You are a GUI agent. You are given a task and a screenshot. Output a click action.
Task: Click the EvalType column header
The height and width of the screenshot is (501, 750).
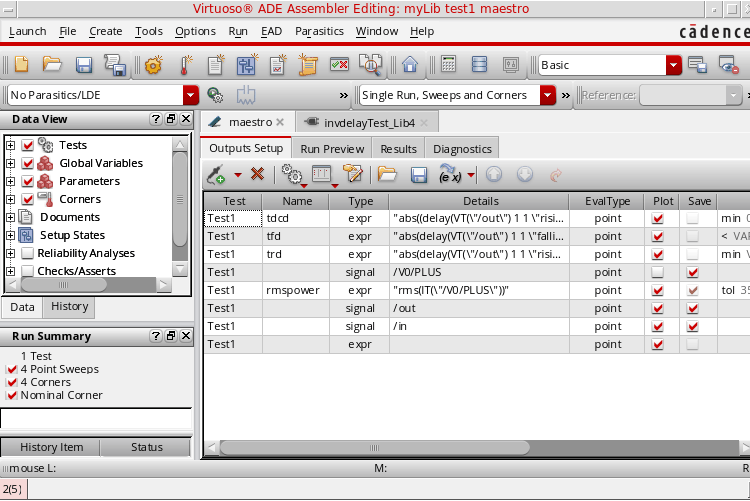click(x=607, y=201)
